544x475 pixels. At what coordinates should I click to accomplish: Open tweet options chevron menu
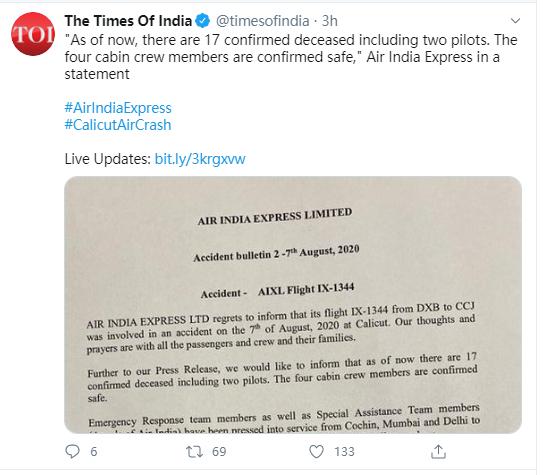click(516, 21)
